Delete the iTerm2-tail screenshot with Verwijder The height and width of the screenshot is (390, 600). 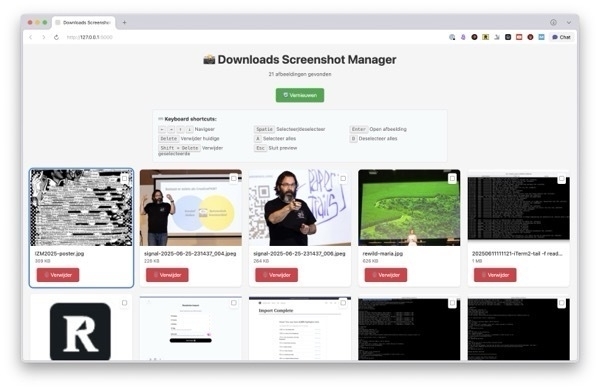pos(495,275)
